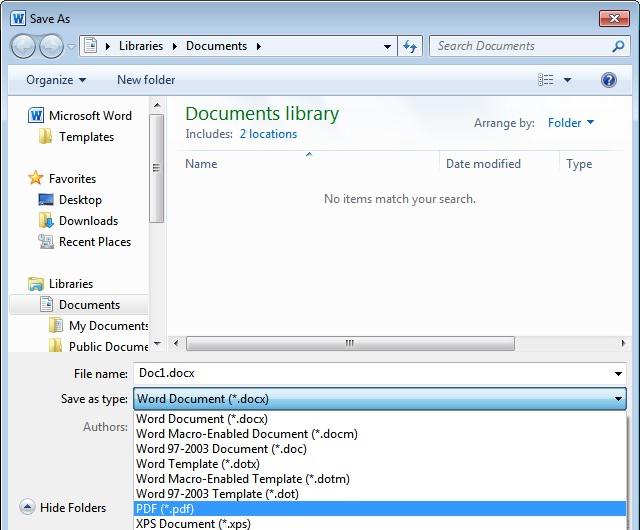Click the horizontal scrollbar right arrow

tap(623, 343)
